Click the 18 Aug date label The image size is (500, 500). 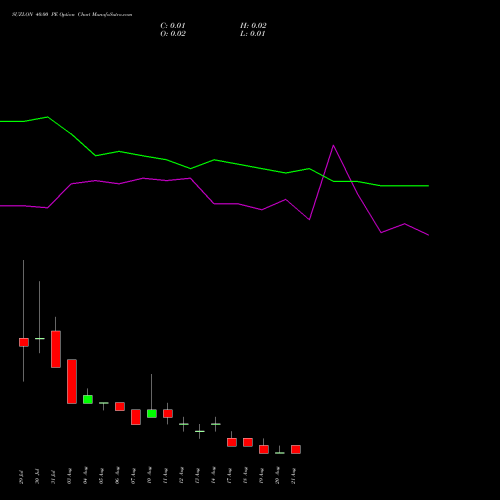coord(246,476)
